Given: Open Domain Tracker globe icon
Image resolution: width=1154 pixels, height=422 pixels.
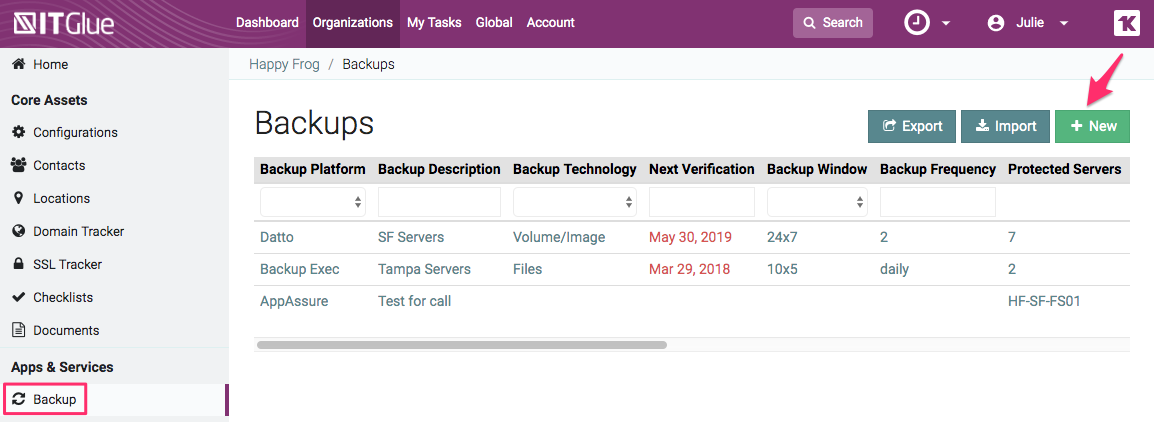Looking at the screenshot, I should click(x=18, y=231).
